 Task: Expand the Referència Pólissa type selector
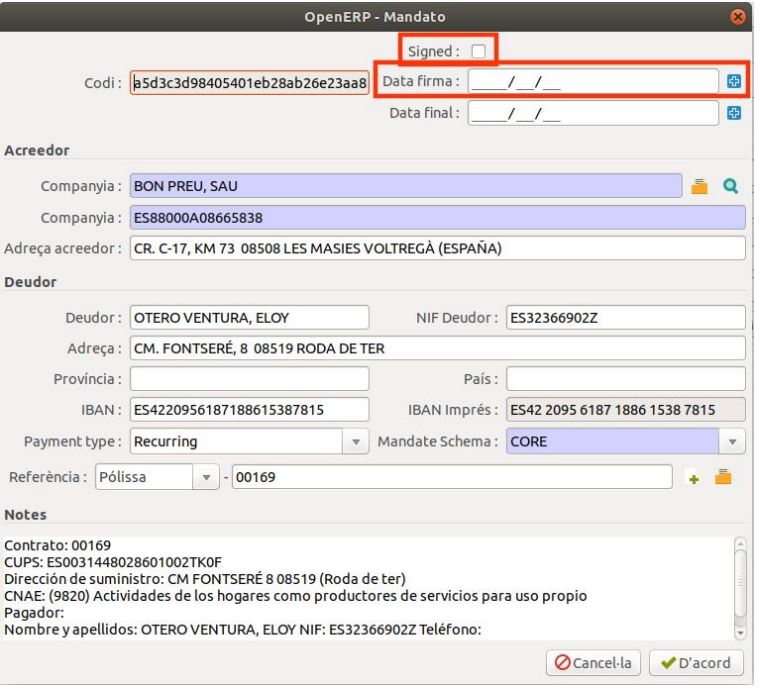tap(205, 479)
